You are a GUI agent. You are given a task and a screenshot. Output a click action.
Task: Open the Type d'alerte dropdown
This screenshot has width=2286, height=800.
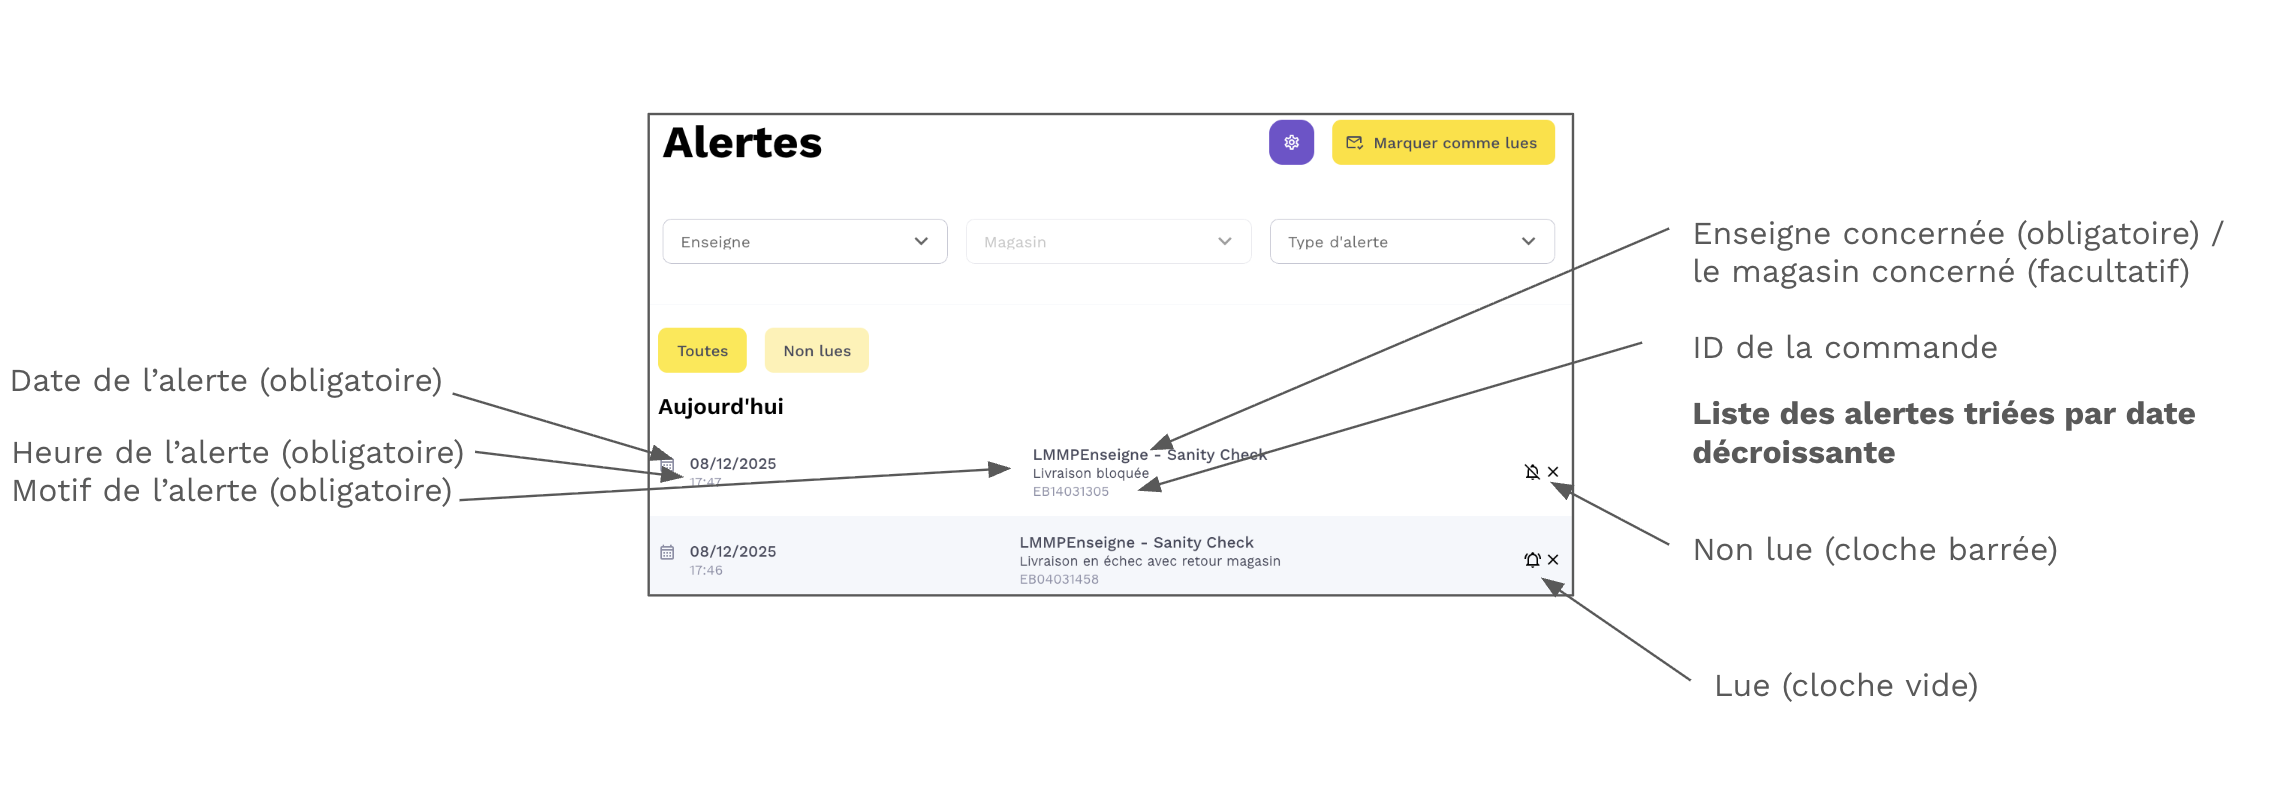pos(1411,242)
